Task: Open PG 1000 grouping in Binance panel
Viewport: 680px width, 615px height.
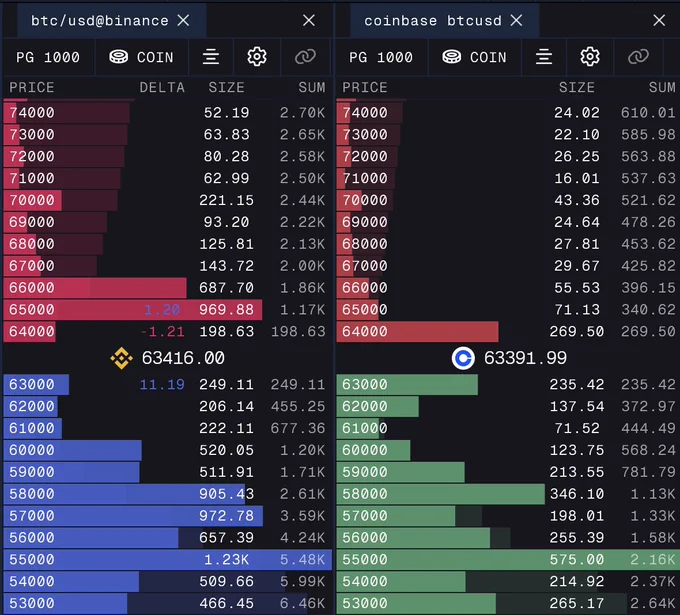Action: [x=48, y=57]
